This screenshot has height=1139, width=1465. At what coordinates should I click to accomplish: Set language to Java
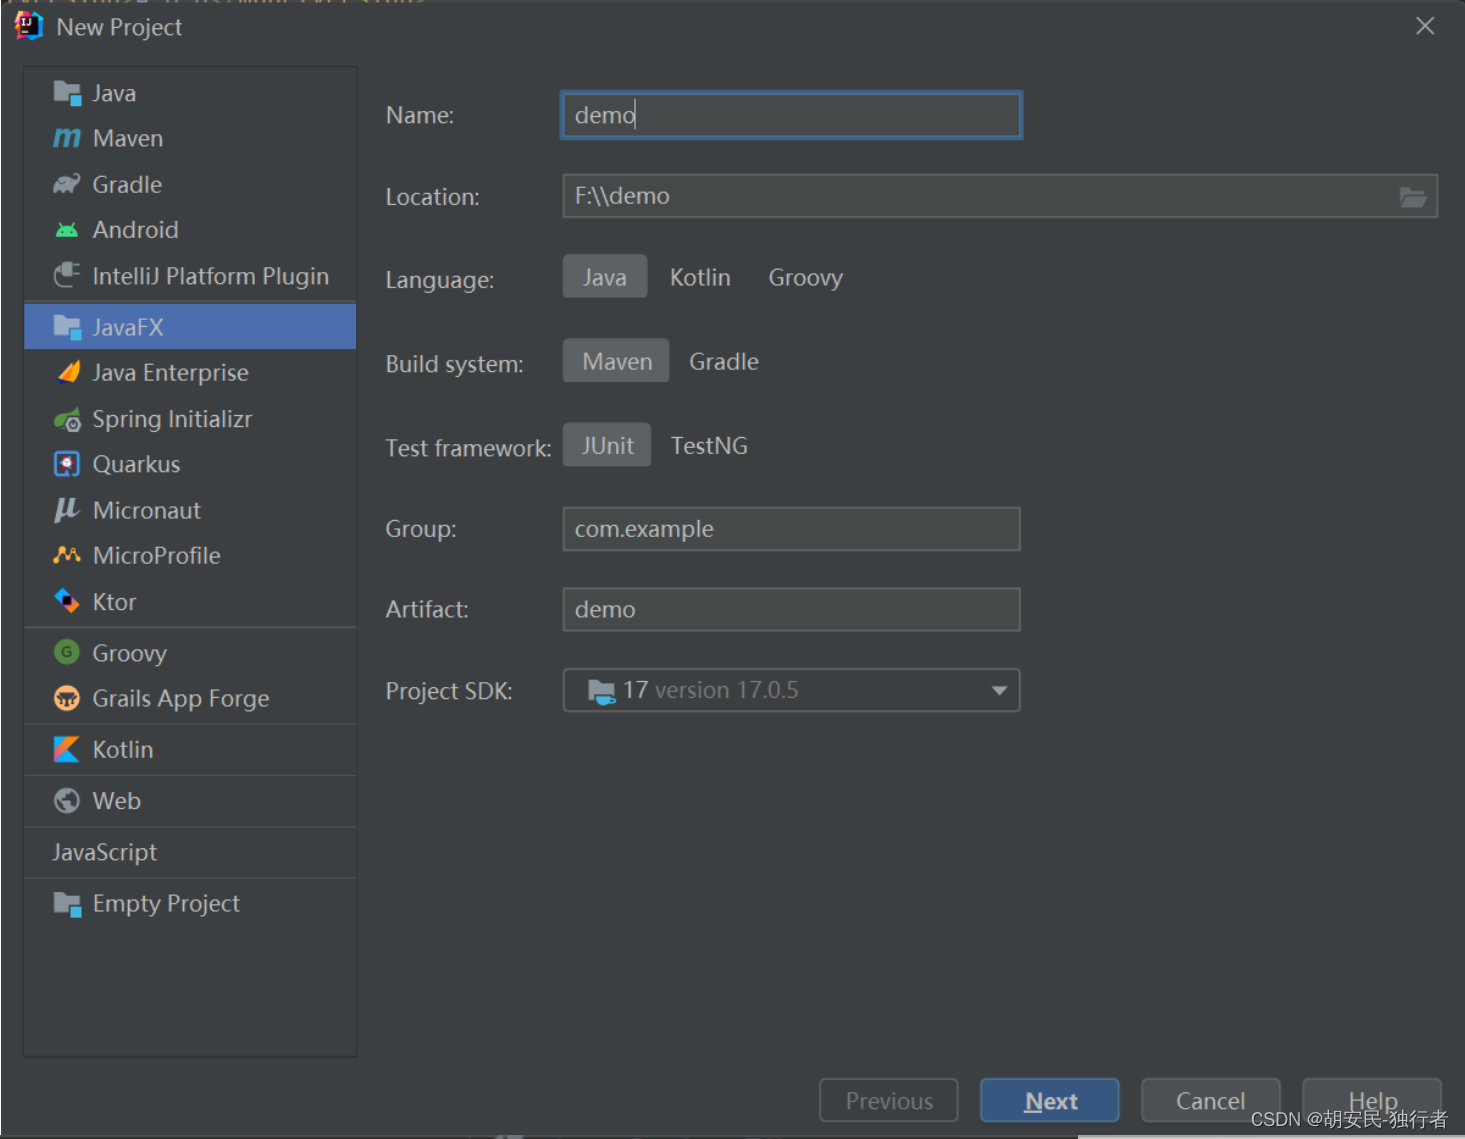[605, 277]
